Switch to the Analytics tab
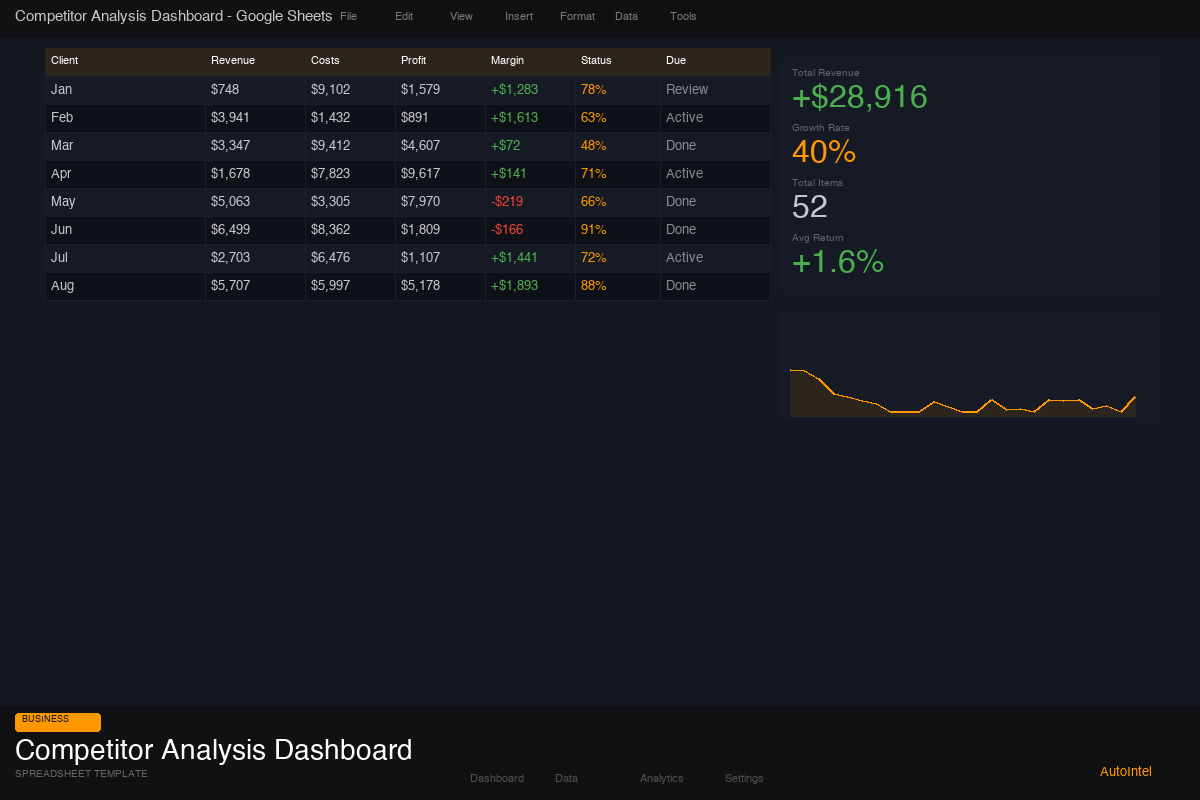This screenshot has width=1200, height=800. (661, 778)
